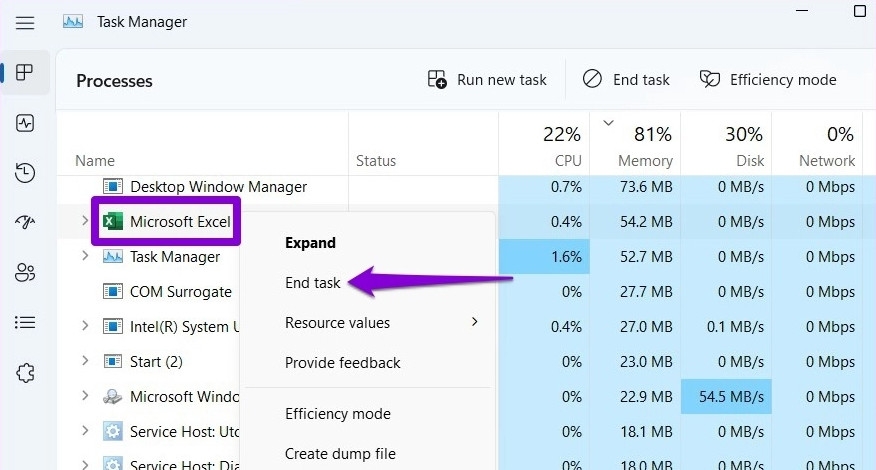Open the Services page in sidebar
The height and width of the screenshot is (470, 876).
(25, 373)
